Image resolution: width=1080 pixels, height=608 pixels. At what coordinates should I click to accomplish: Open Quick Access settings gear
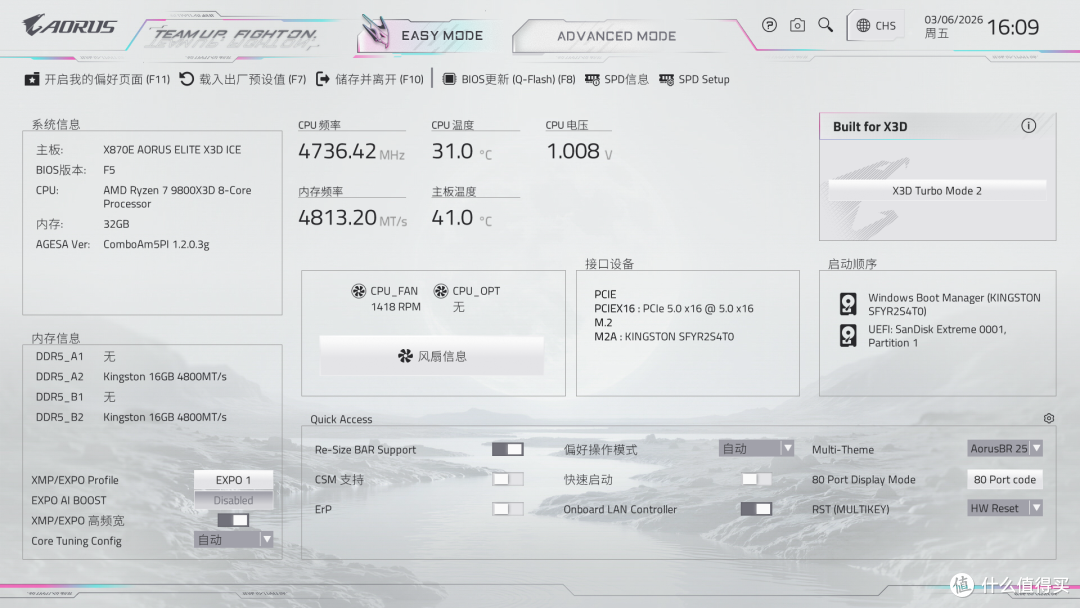pos(1048,419)
